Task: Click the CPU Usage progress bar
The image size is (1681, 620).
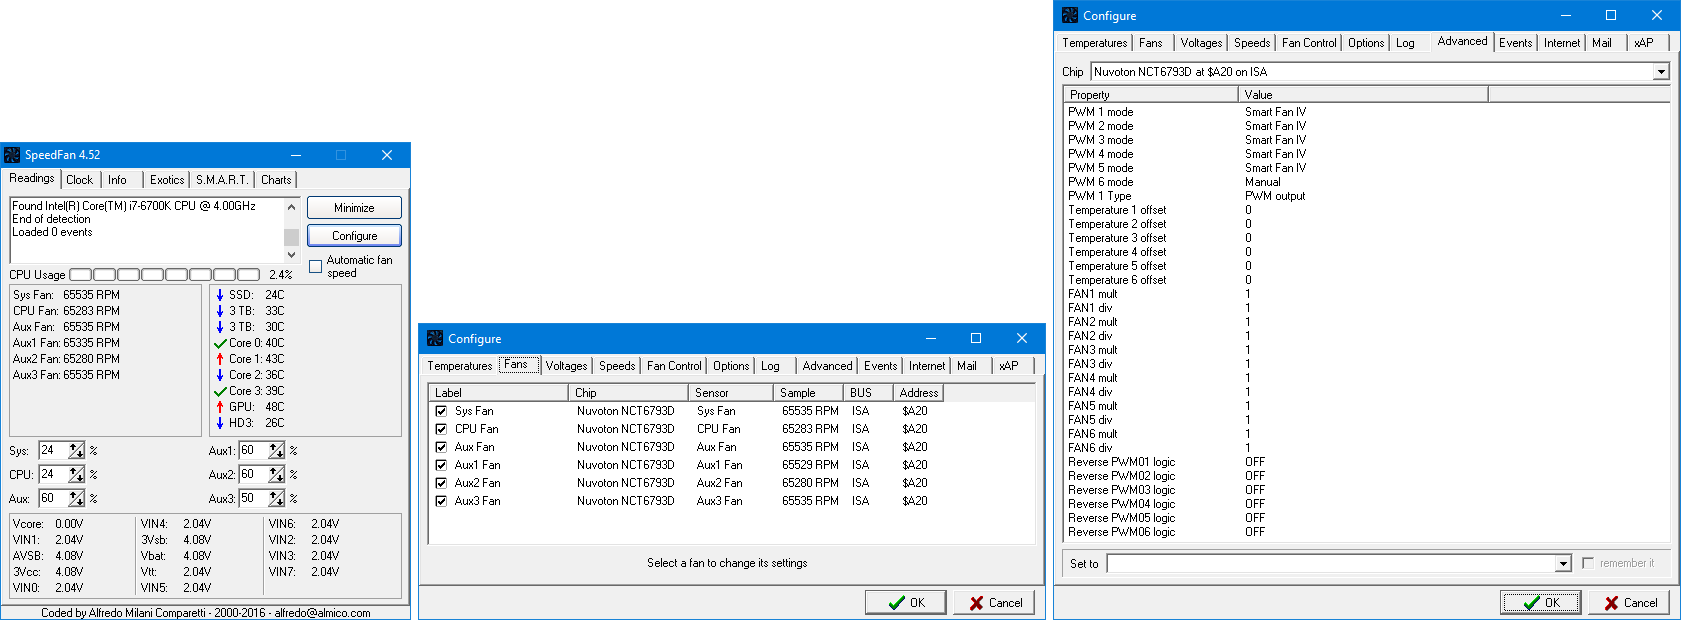Action: pyautogui.click(x=165, y=274)
